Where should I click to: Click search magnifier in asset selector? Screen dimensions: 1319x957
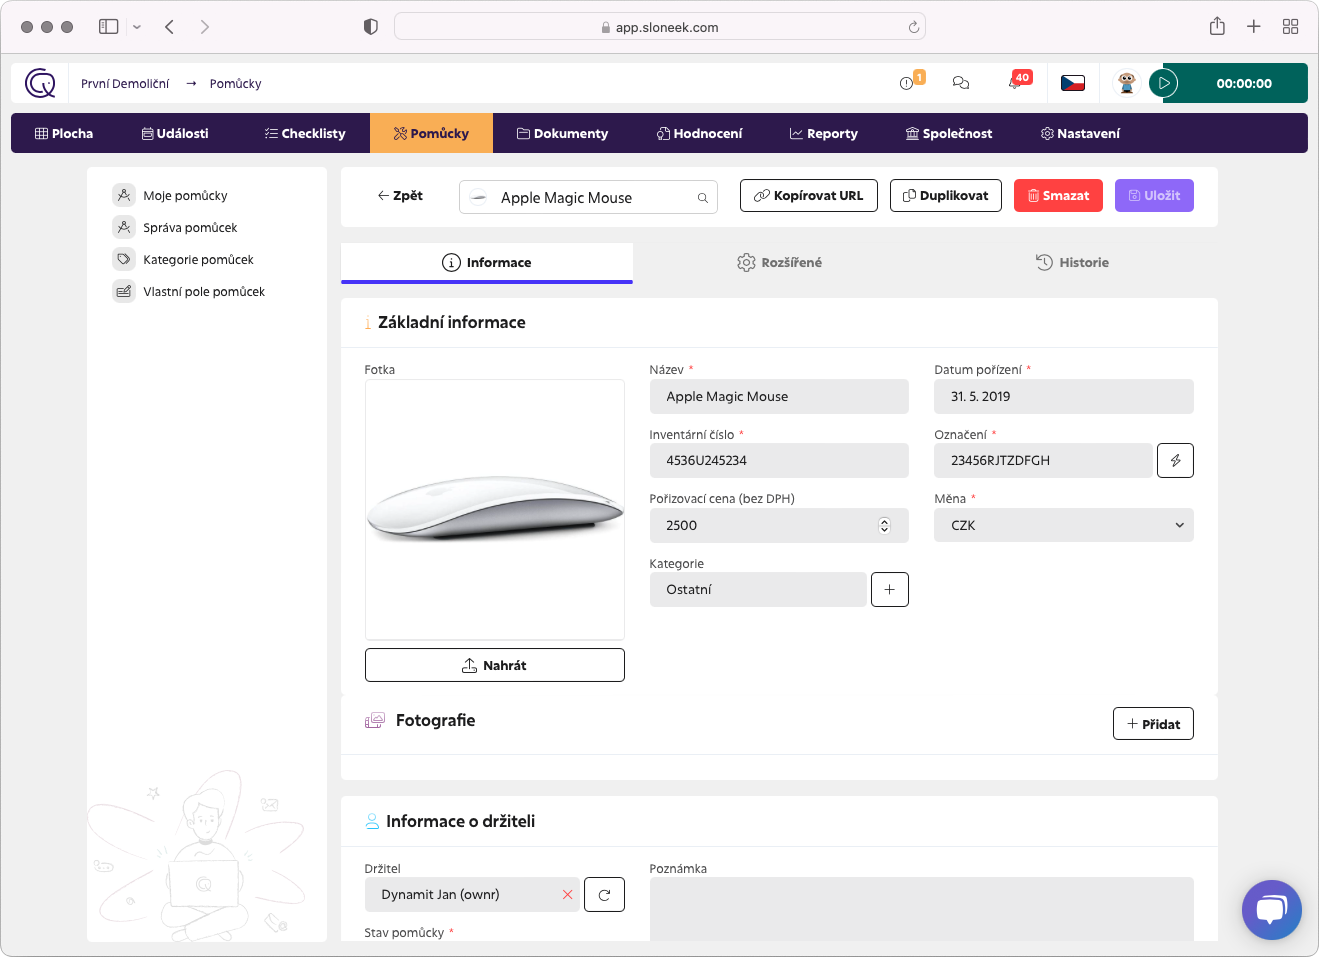(x=703, y=198)
